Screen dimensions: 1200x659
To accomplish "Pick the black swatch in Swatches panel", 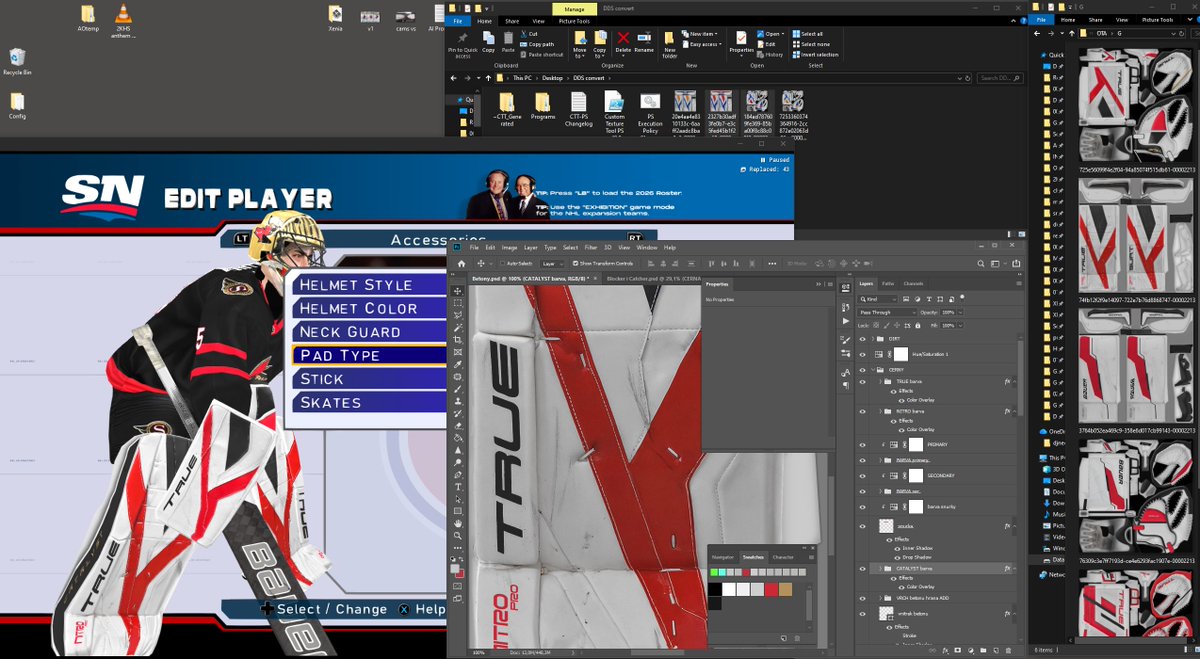I will pos(715,590).
